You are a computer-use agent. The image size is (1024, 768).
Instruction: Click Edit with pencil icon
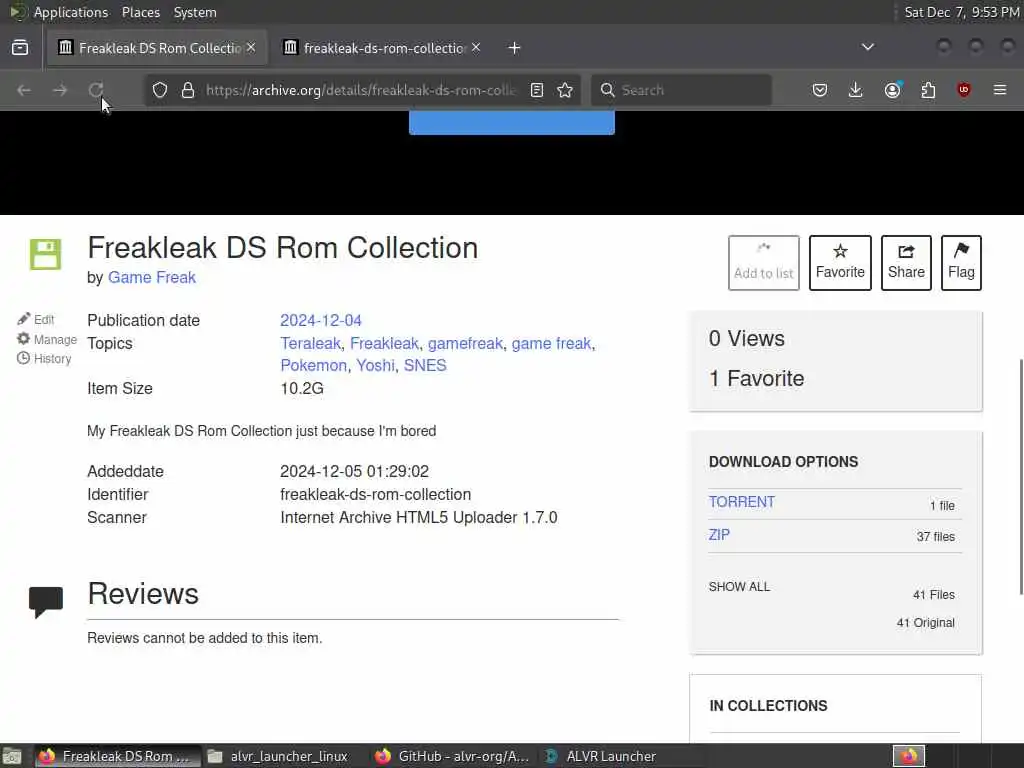click(36, 319)
